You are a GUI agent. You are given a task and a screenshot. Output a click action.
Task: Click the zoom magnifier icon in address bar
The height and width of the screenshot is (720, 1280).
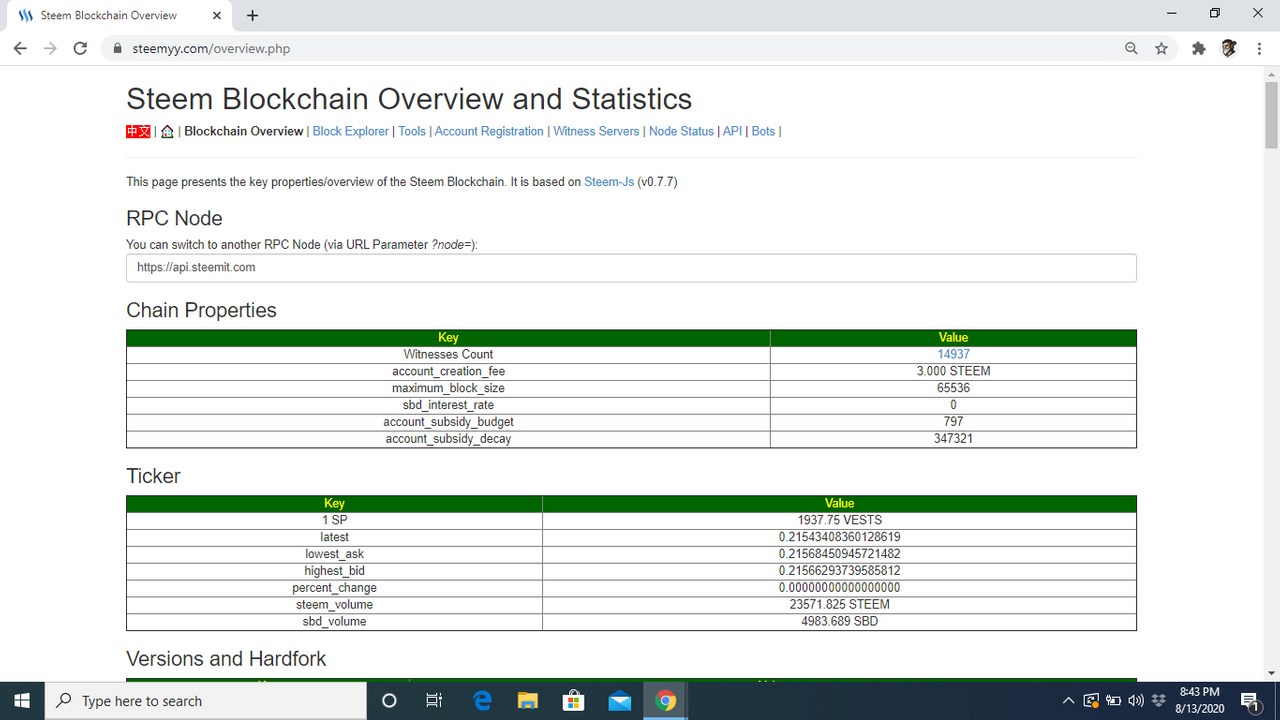[1131, 48]
